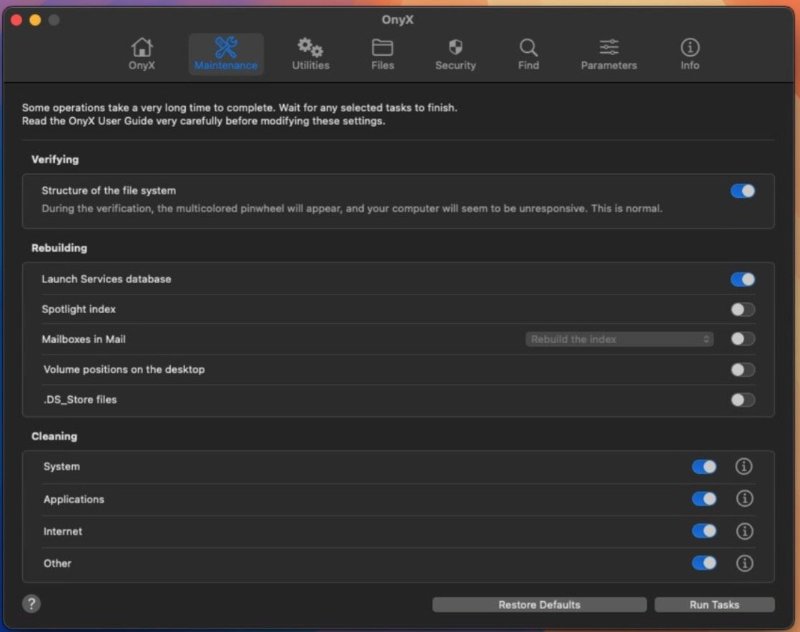Viewport: 800px width, 632px height.
Task: Open the Rebuild the index dropdown
Action: coord(619,339)
